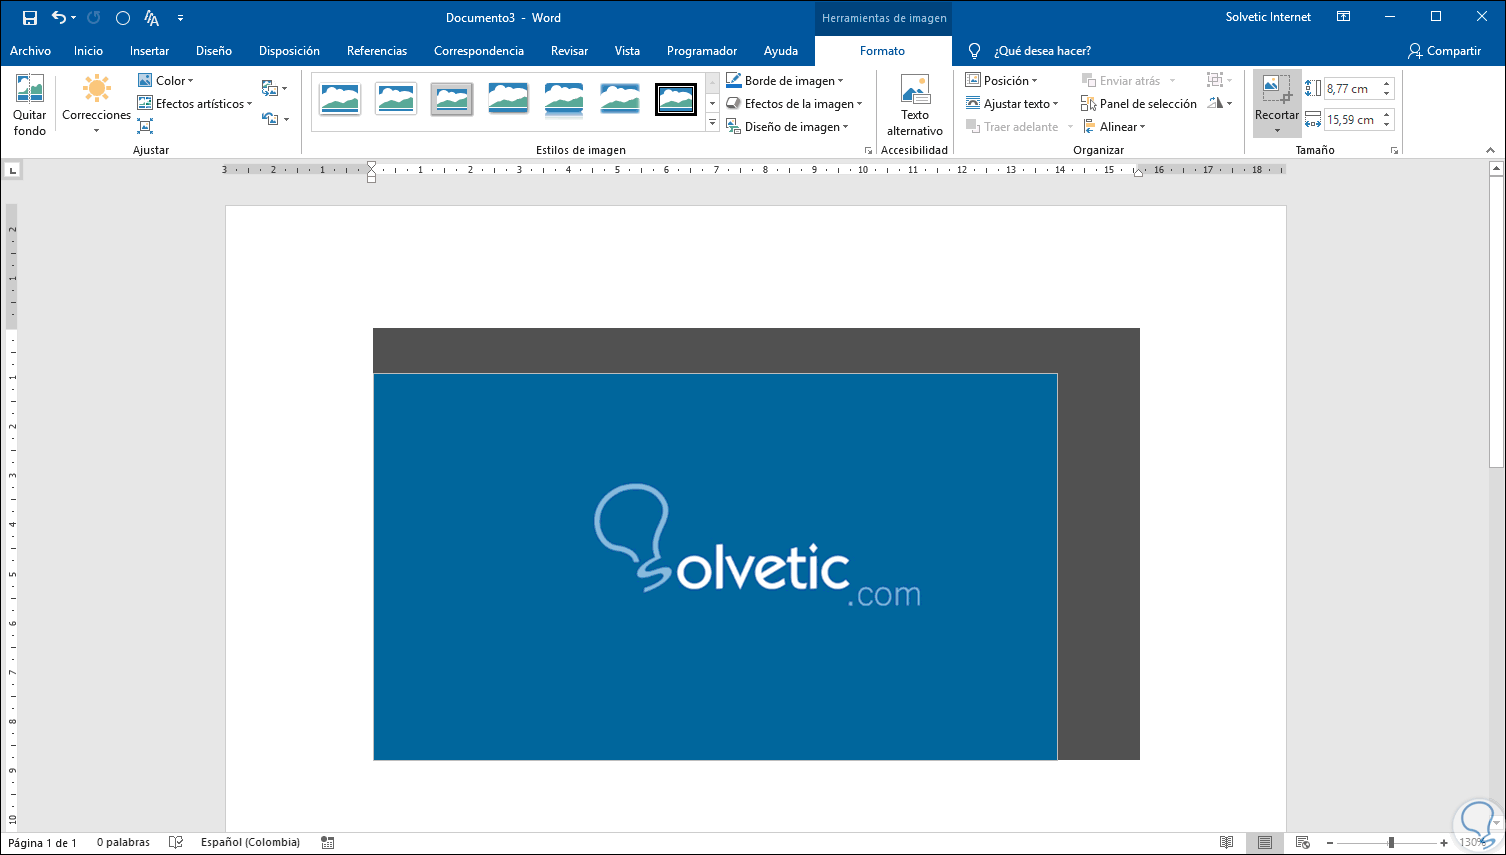Save the document with the floppy disk icon
This screenshot has width=1506, height=855.
point(30,18)
